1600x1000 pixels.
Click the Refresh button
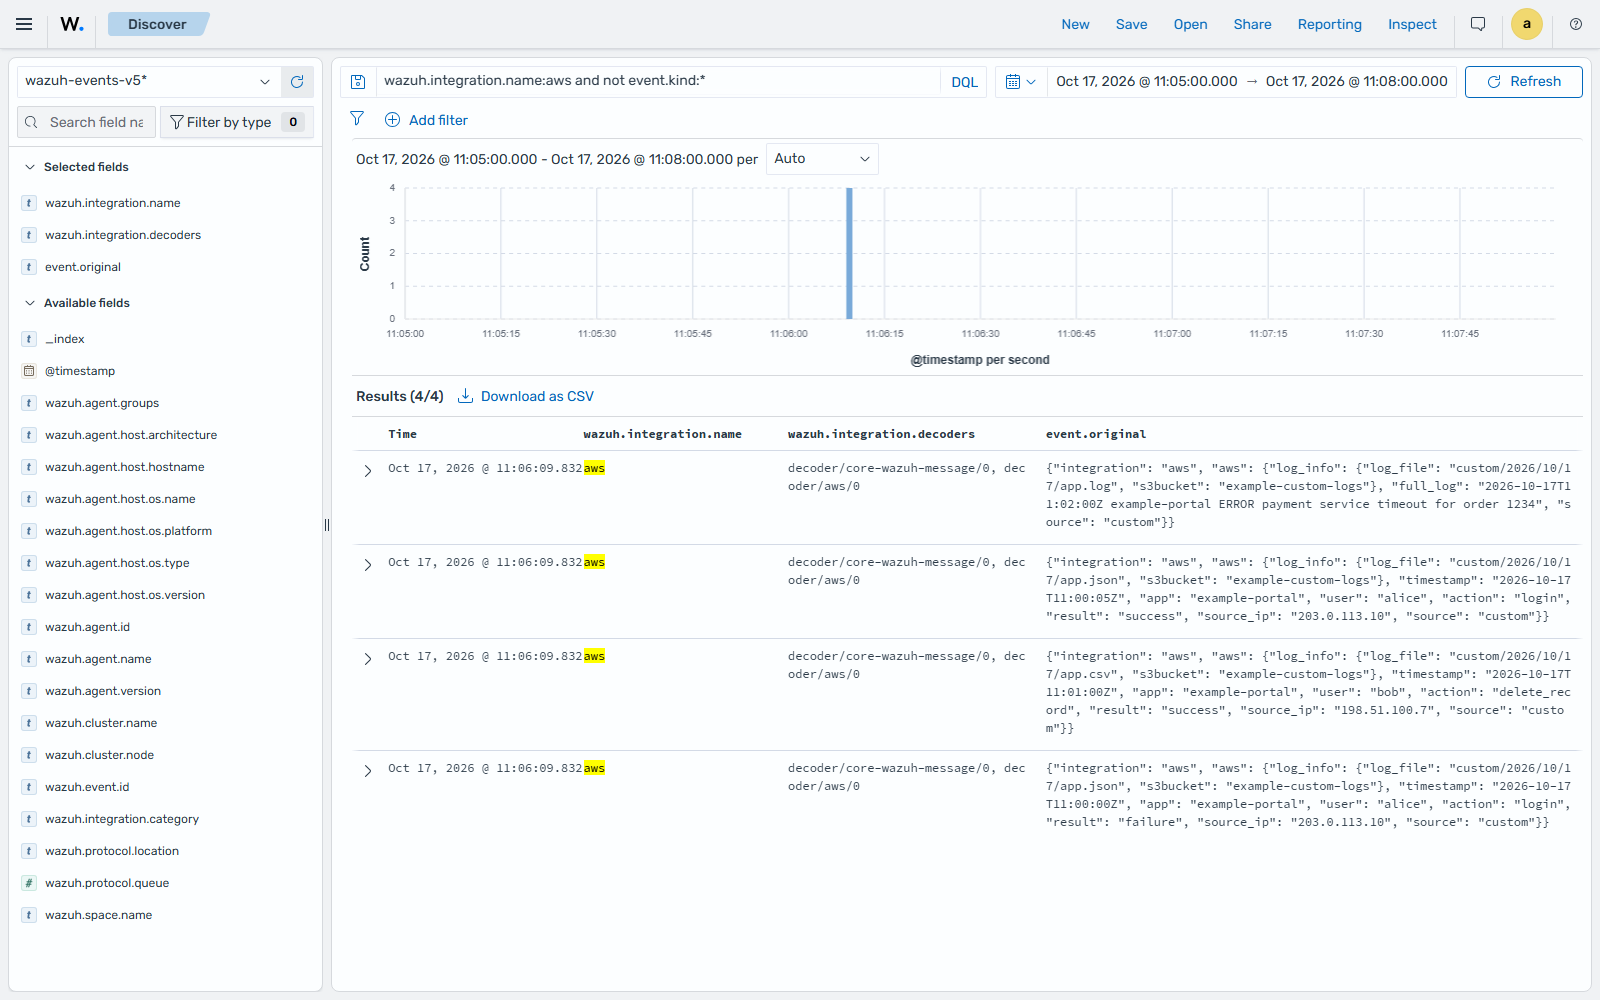(x=1523, y=82)
